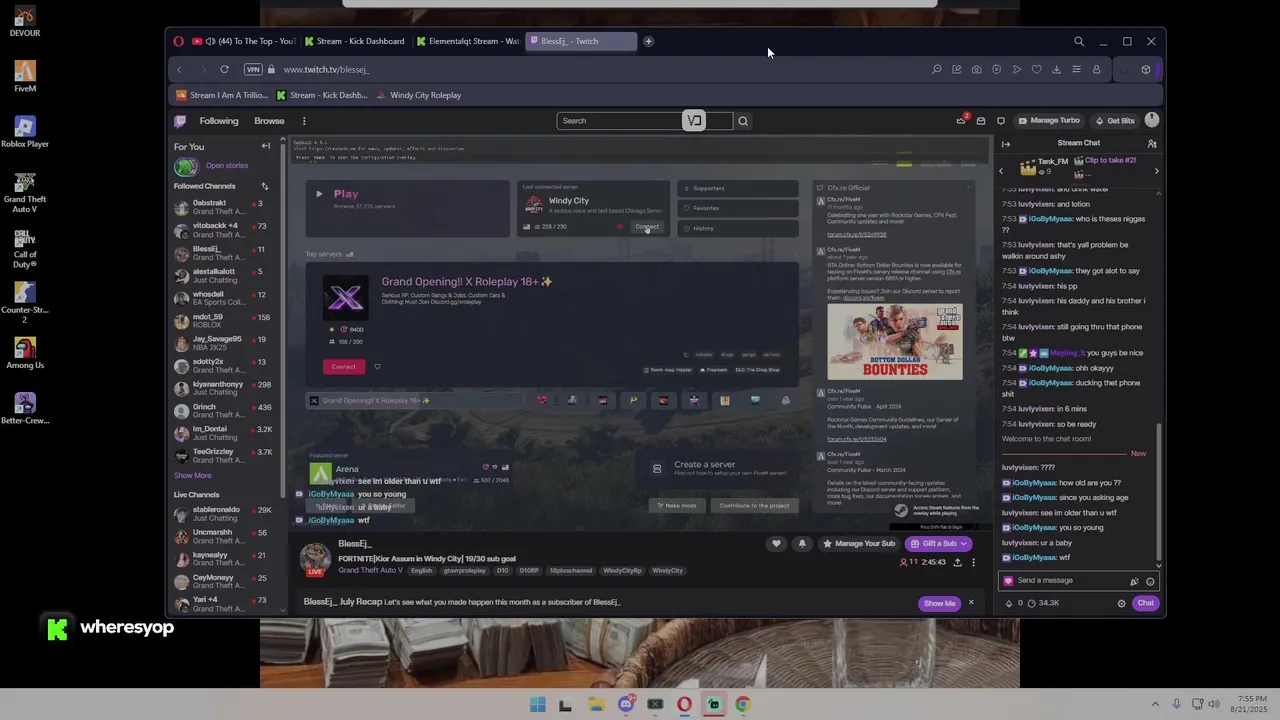Open the Browse page

269,121
